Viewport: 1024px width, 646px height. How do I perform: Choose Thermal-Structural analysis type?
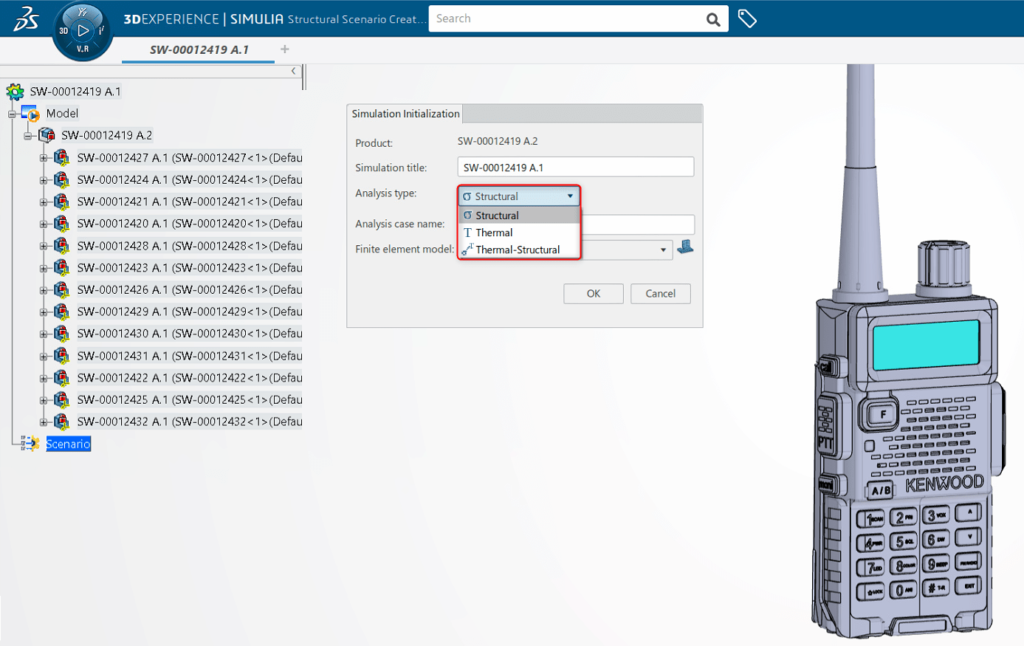[x=519, y=250]
